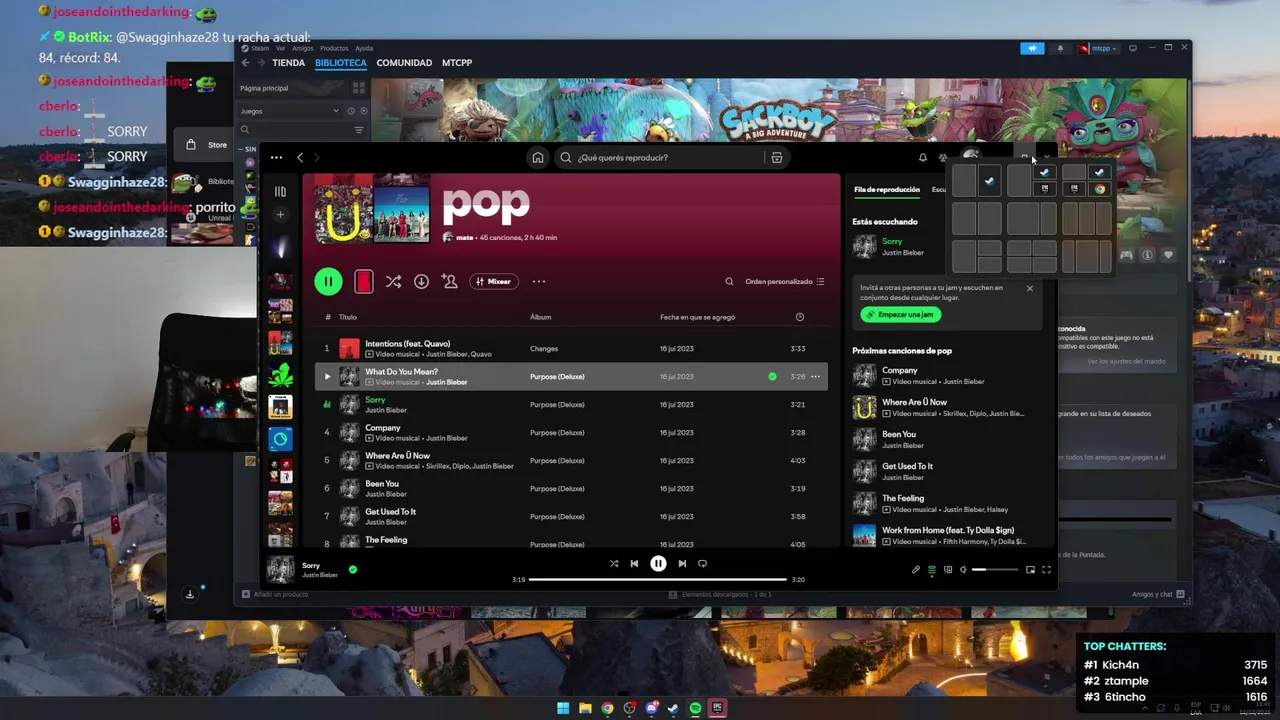
Task: Switch to Fila de reproducción tab
Action: tap(886, 189)
